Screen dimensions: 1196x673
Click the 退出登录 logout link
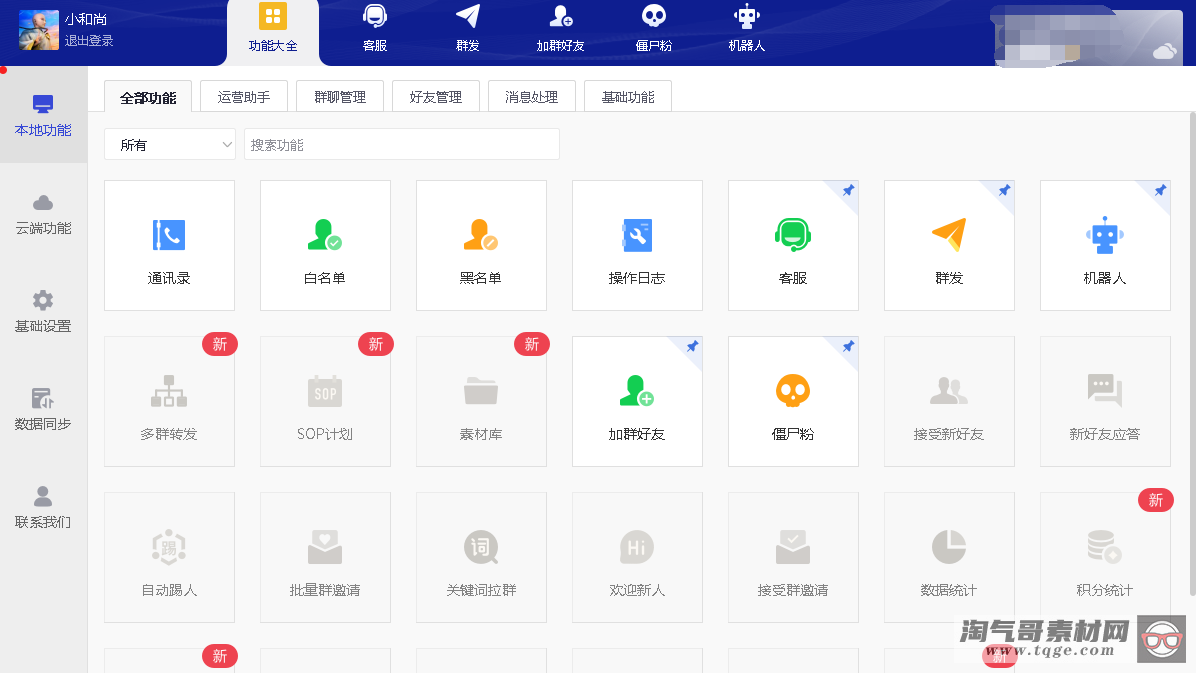(89, 41)
